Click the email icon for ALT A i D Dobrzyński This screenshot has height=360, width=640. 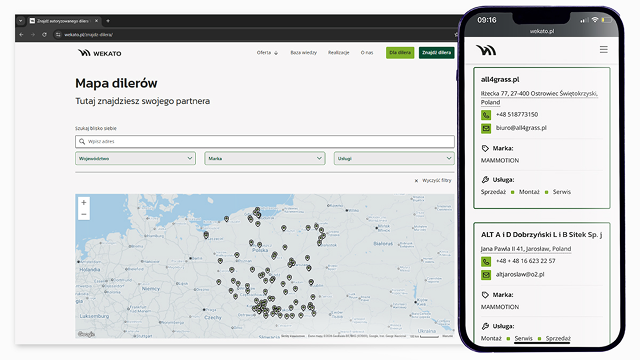click(486, 275)
